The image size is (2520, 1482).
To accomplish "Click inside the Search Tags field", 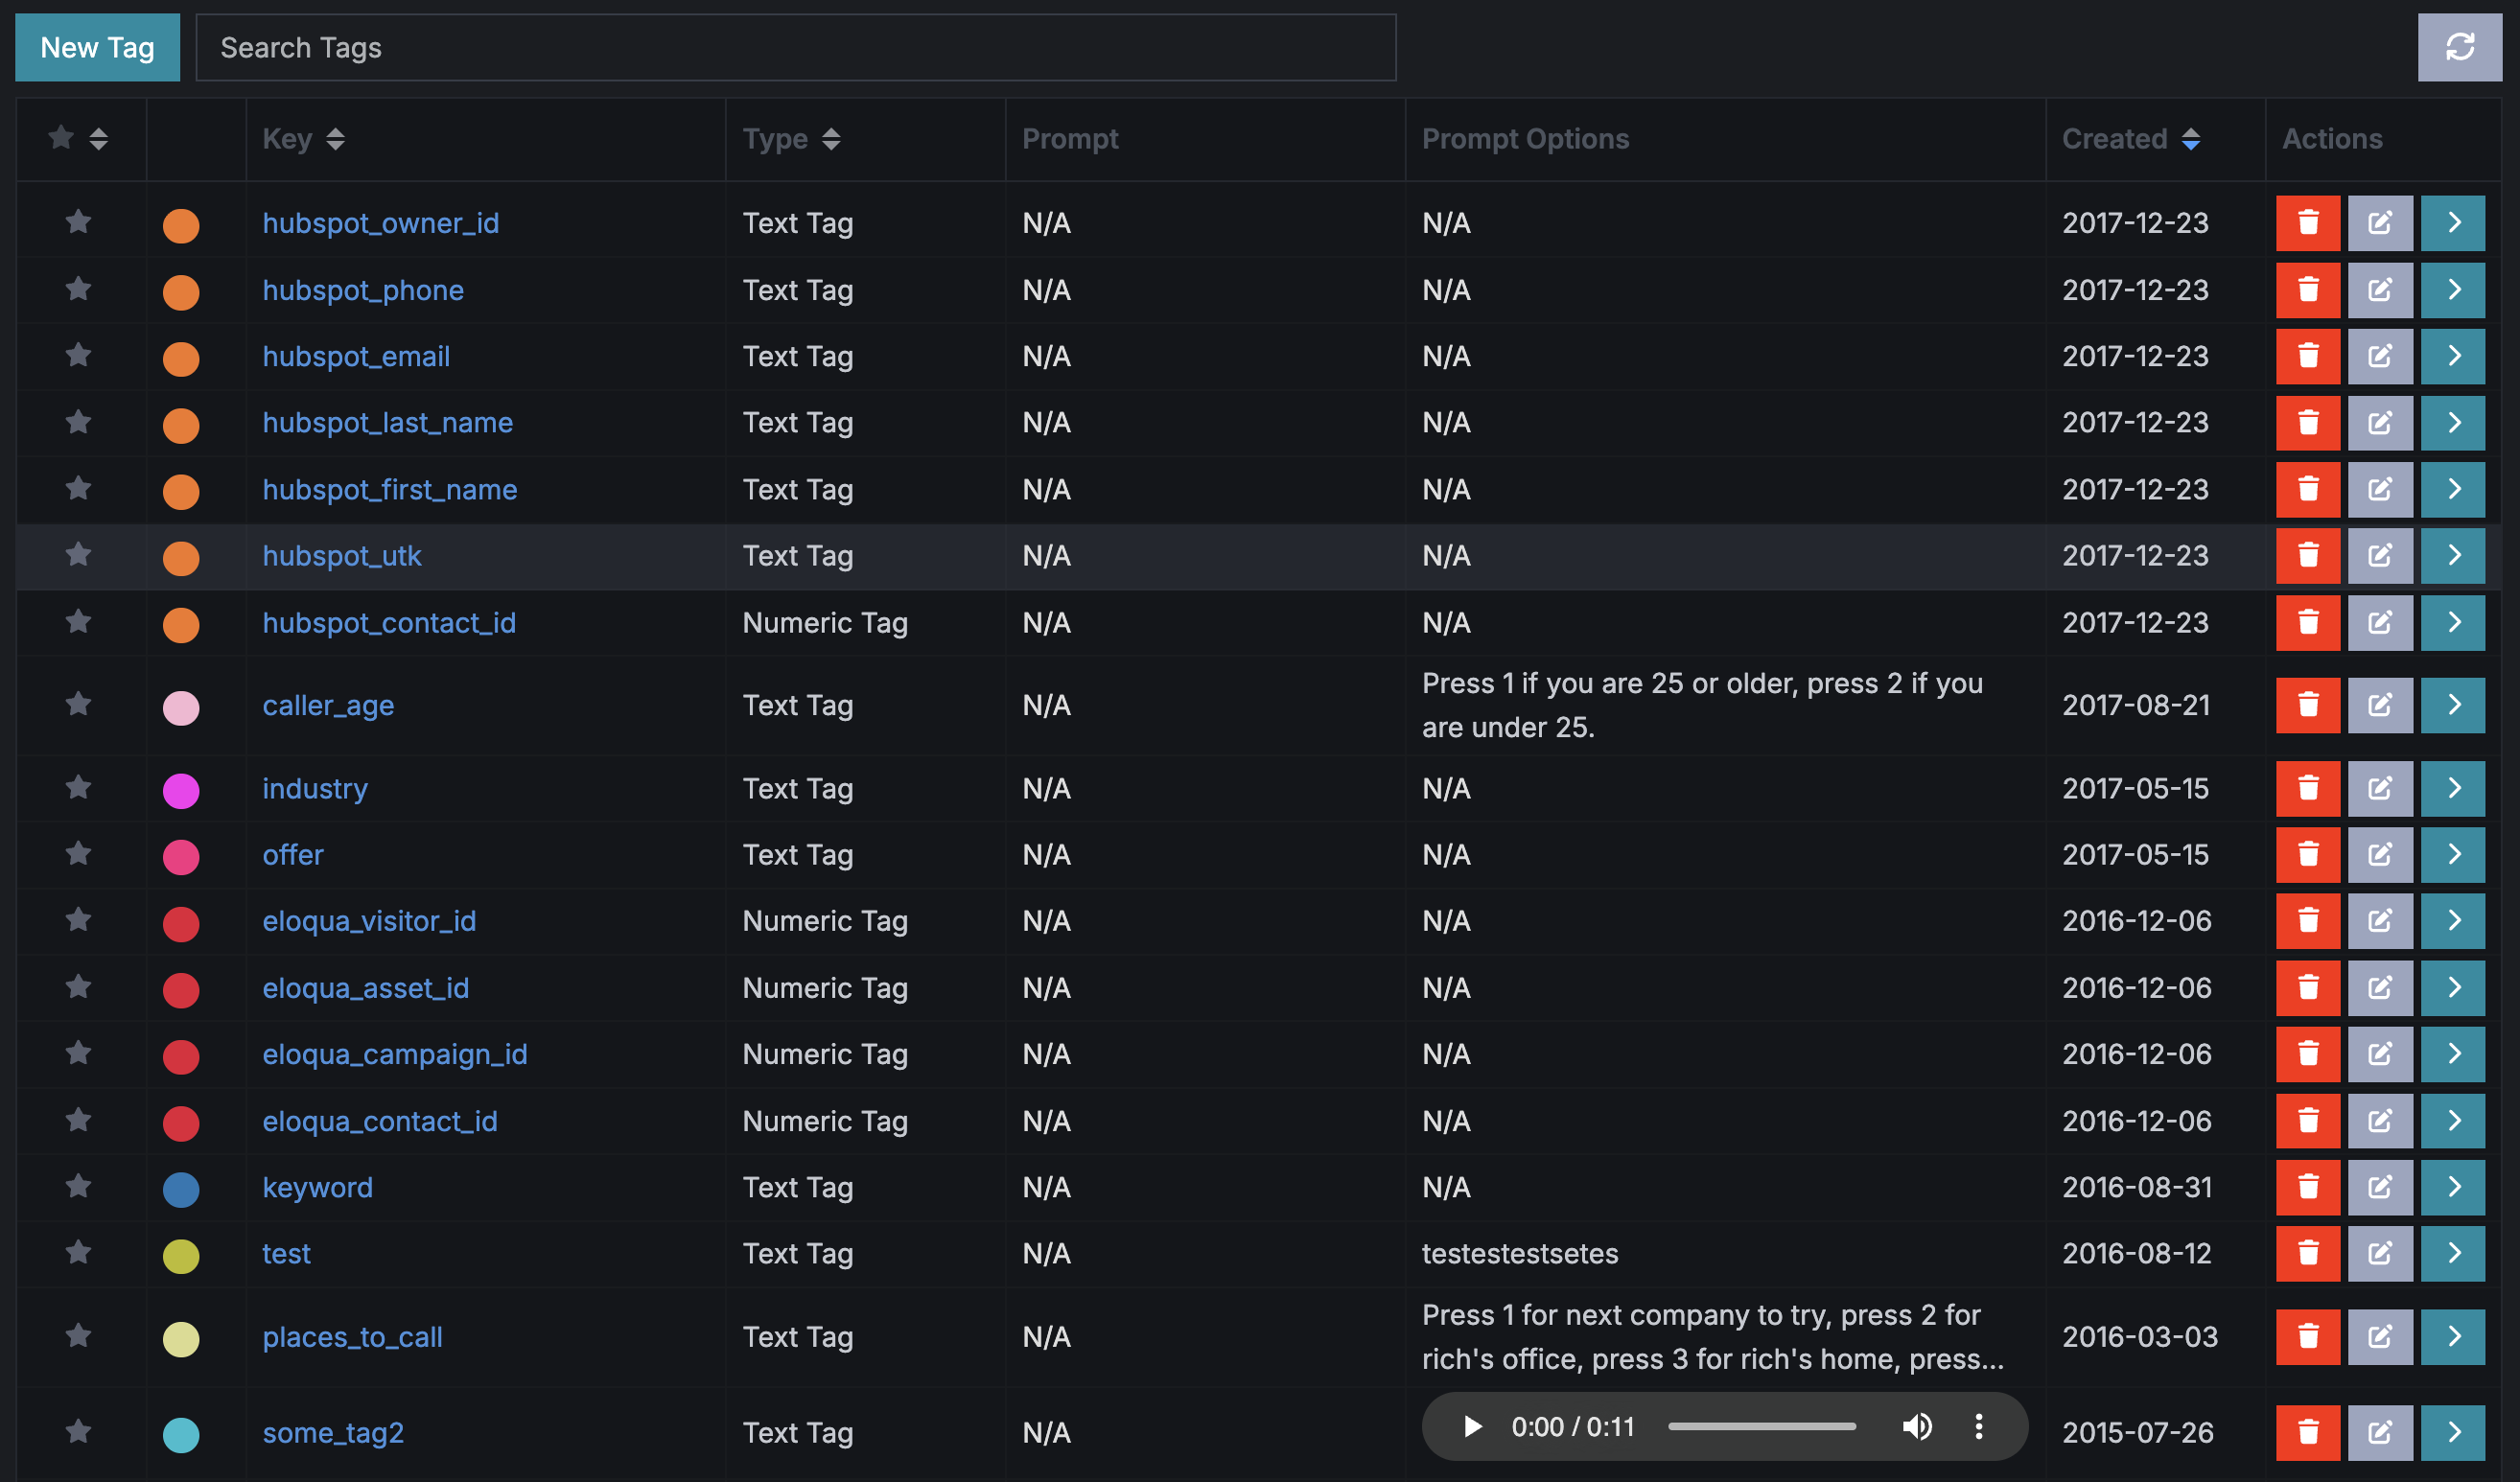I will (x=795, y=47).
